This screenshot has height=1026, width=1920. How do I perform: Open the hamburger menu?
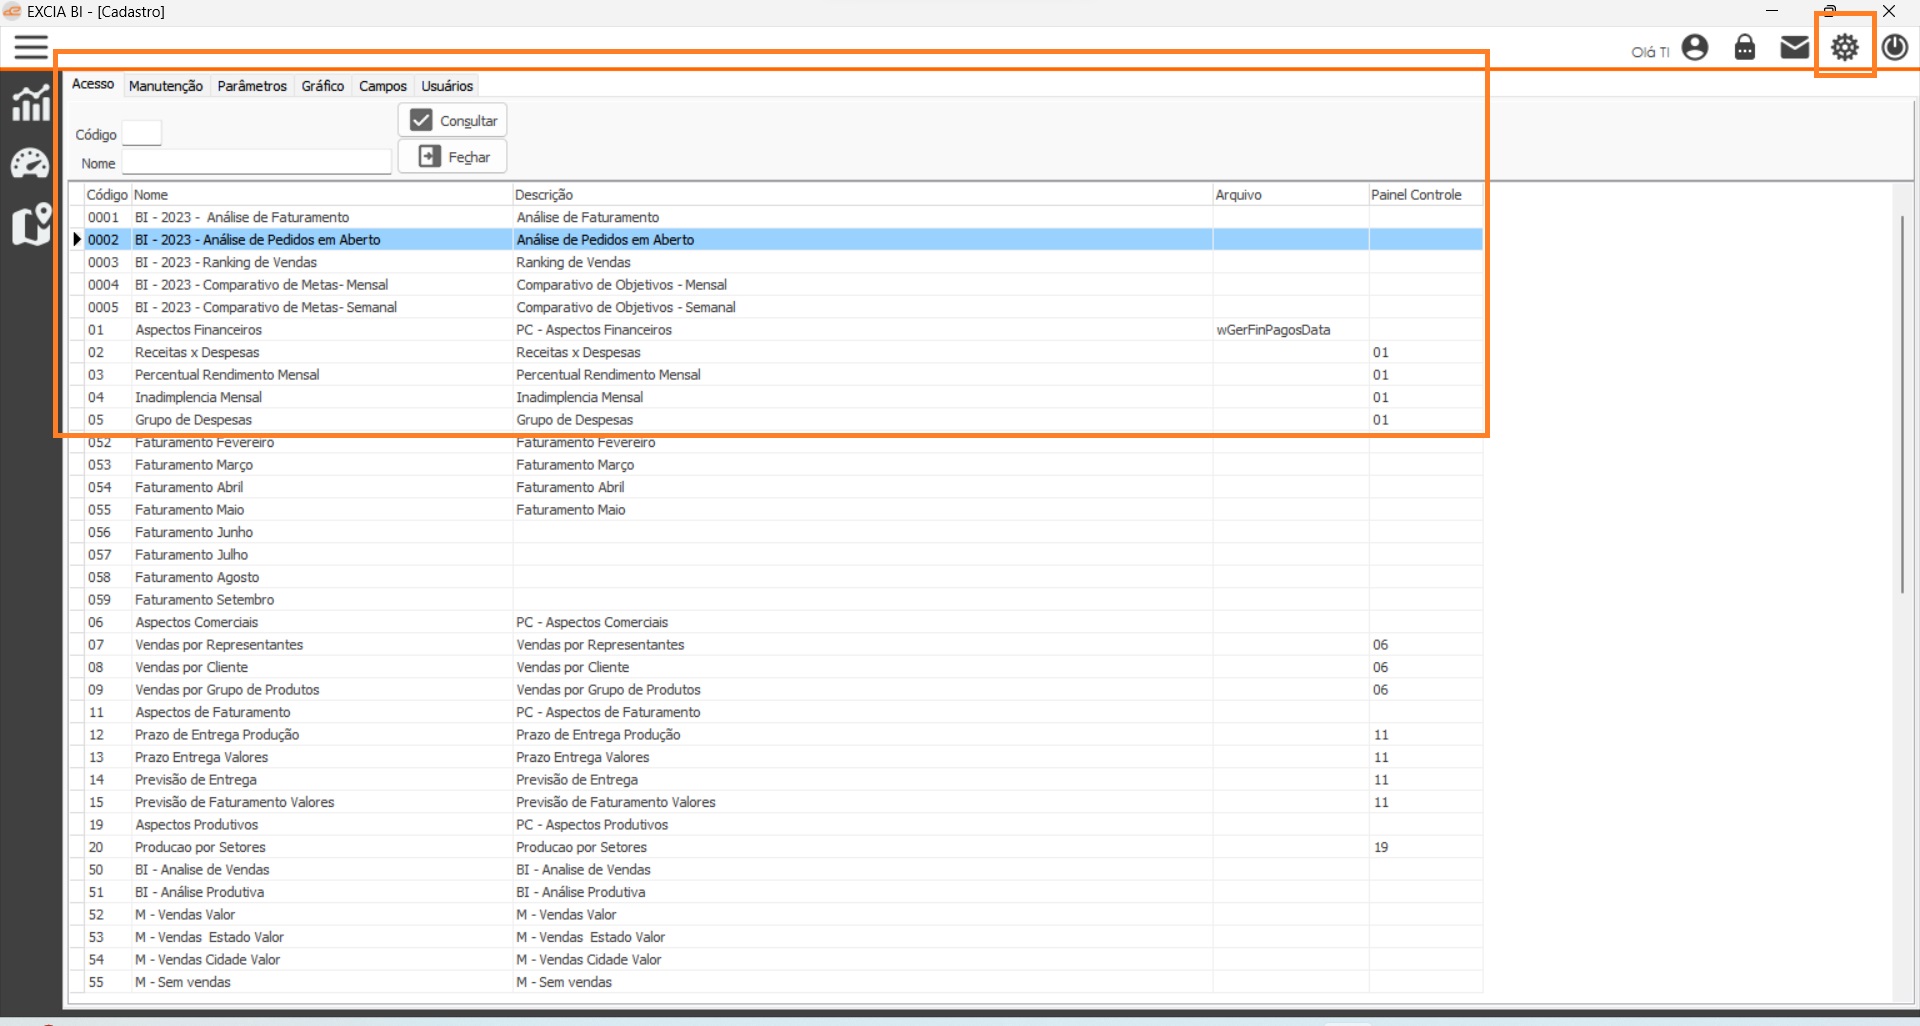pos(31,47)
